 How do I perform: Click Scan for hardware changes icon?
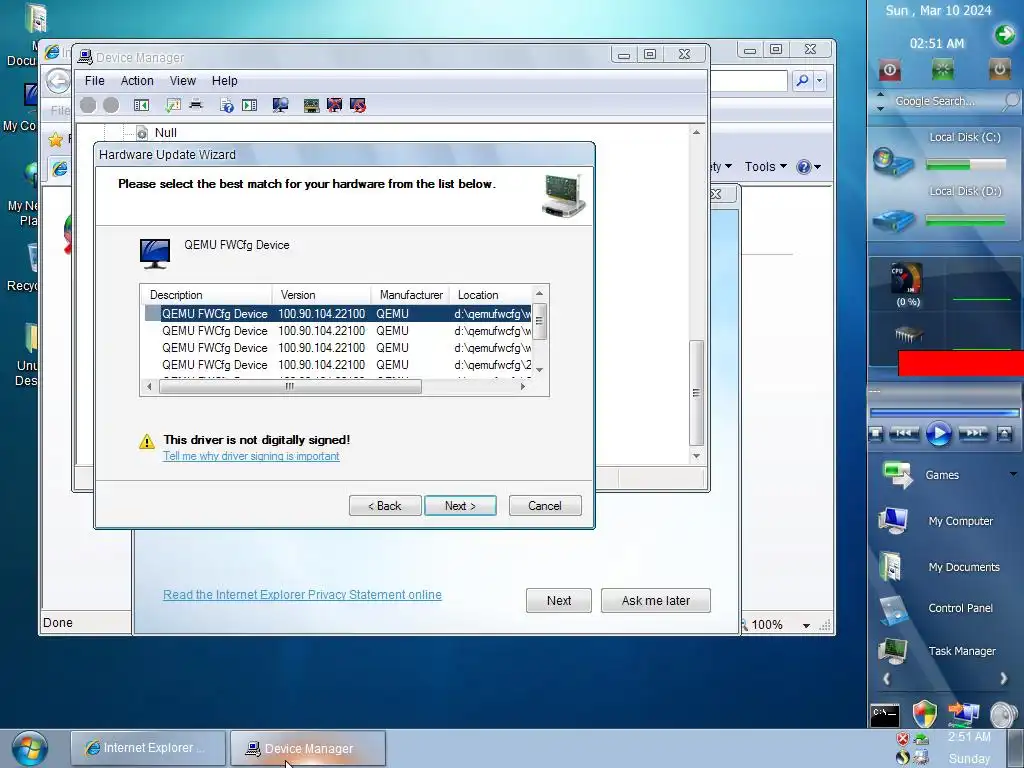(x=281, y=105)
